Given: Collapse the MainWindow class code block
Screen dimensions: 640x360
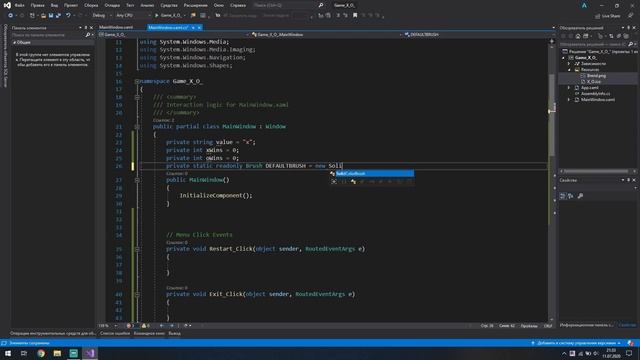Looking at the screenshot, I should [x=137, y=127].
